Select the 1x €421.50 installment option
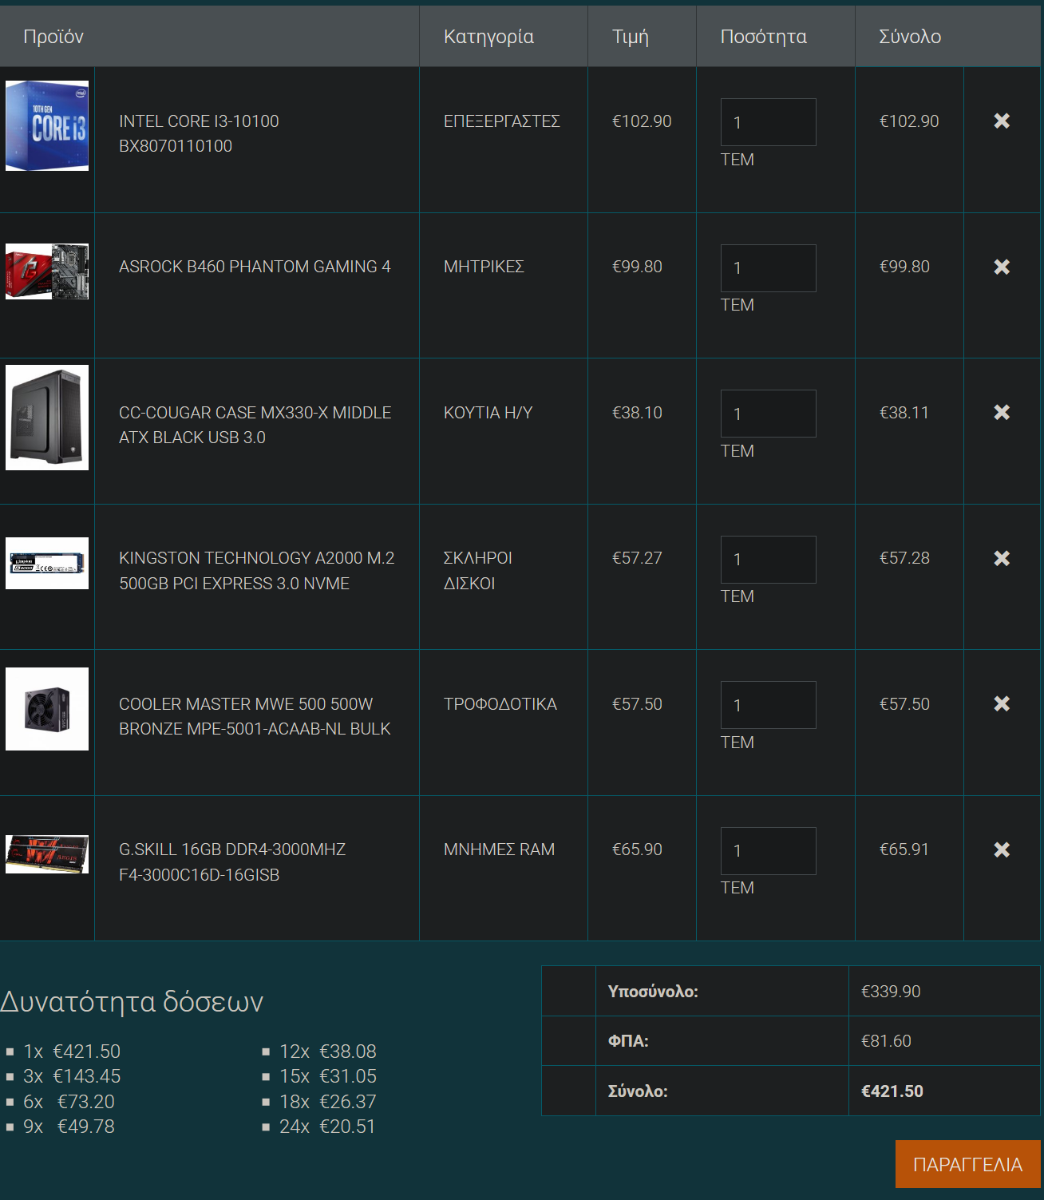This screenshot has width=1044, height=1200. 72,1051
